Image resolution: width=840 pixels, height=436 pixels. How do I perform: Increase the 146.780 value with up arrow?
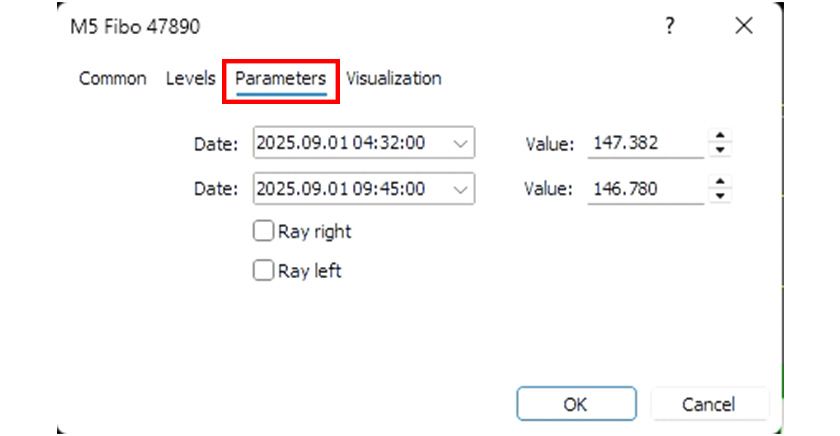[x=721, y=182]
